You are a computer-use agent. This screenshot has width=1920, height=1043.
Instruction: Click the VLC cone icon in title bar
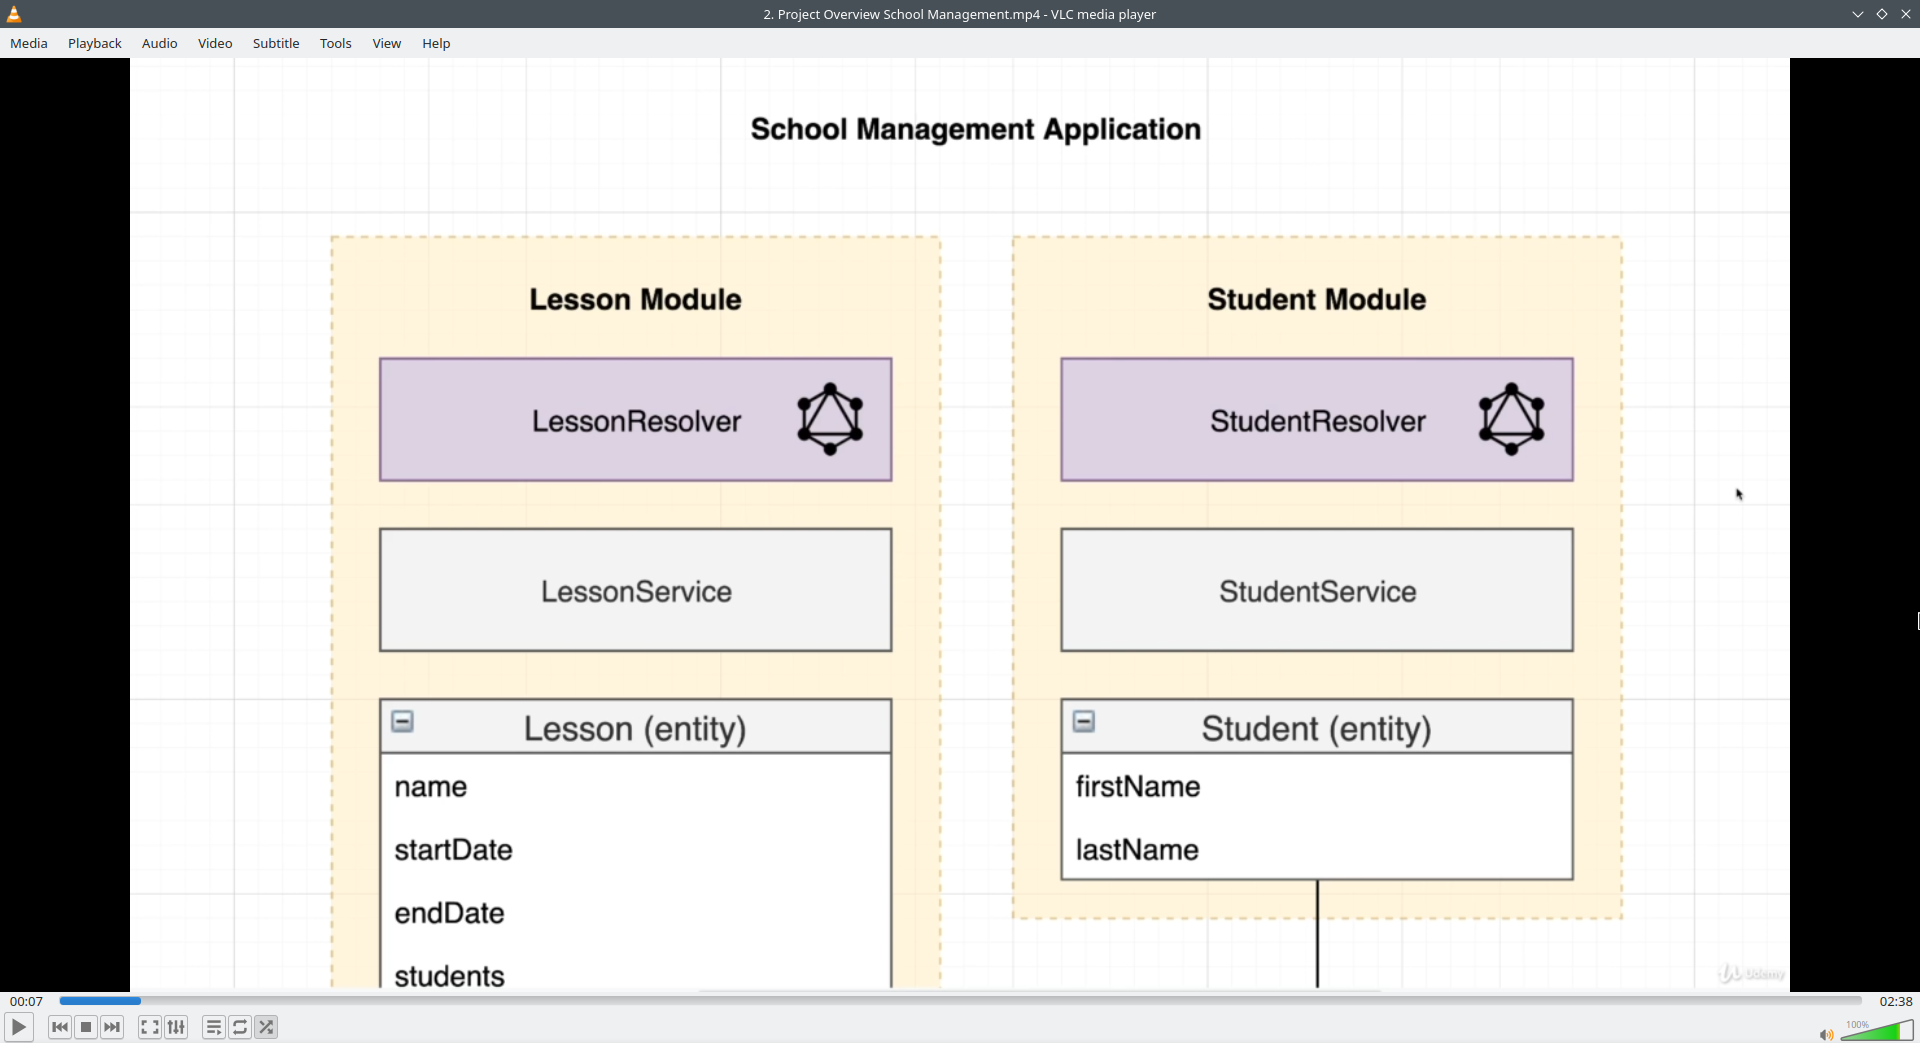point(14,14)
